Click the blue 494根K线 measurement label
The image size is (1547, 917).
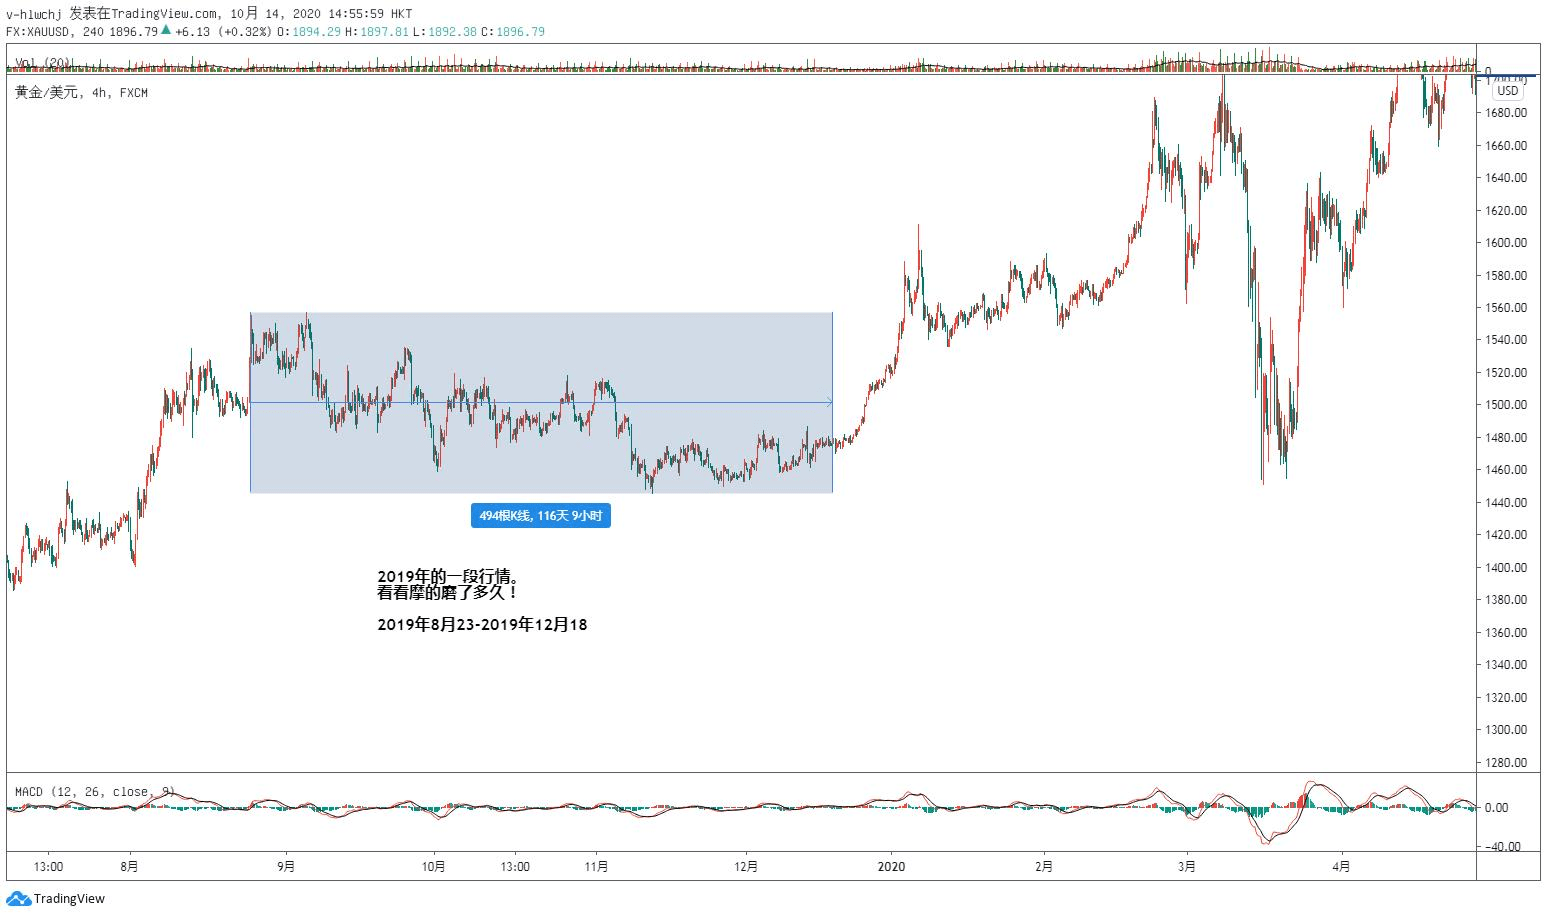tap(540, 516)
